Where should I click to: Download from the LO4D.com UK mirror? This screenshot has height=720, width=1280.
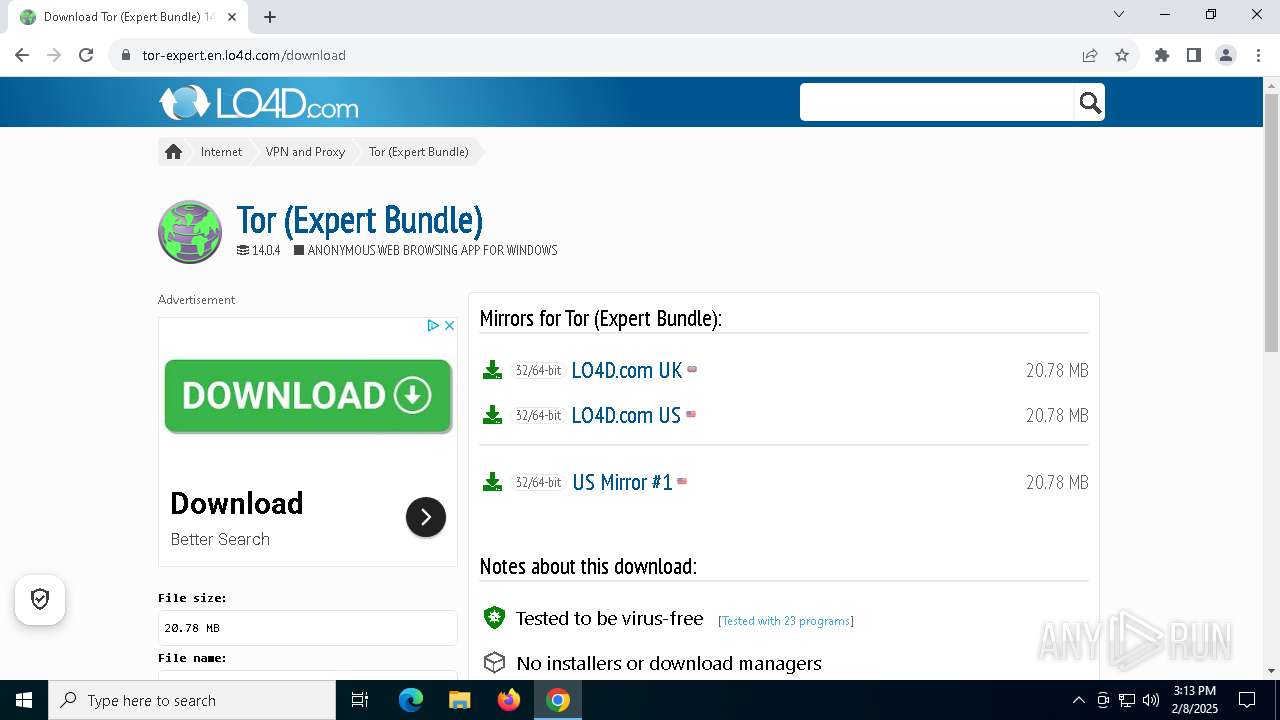tap(626, 370)
